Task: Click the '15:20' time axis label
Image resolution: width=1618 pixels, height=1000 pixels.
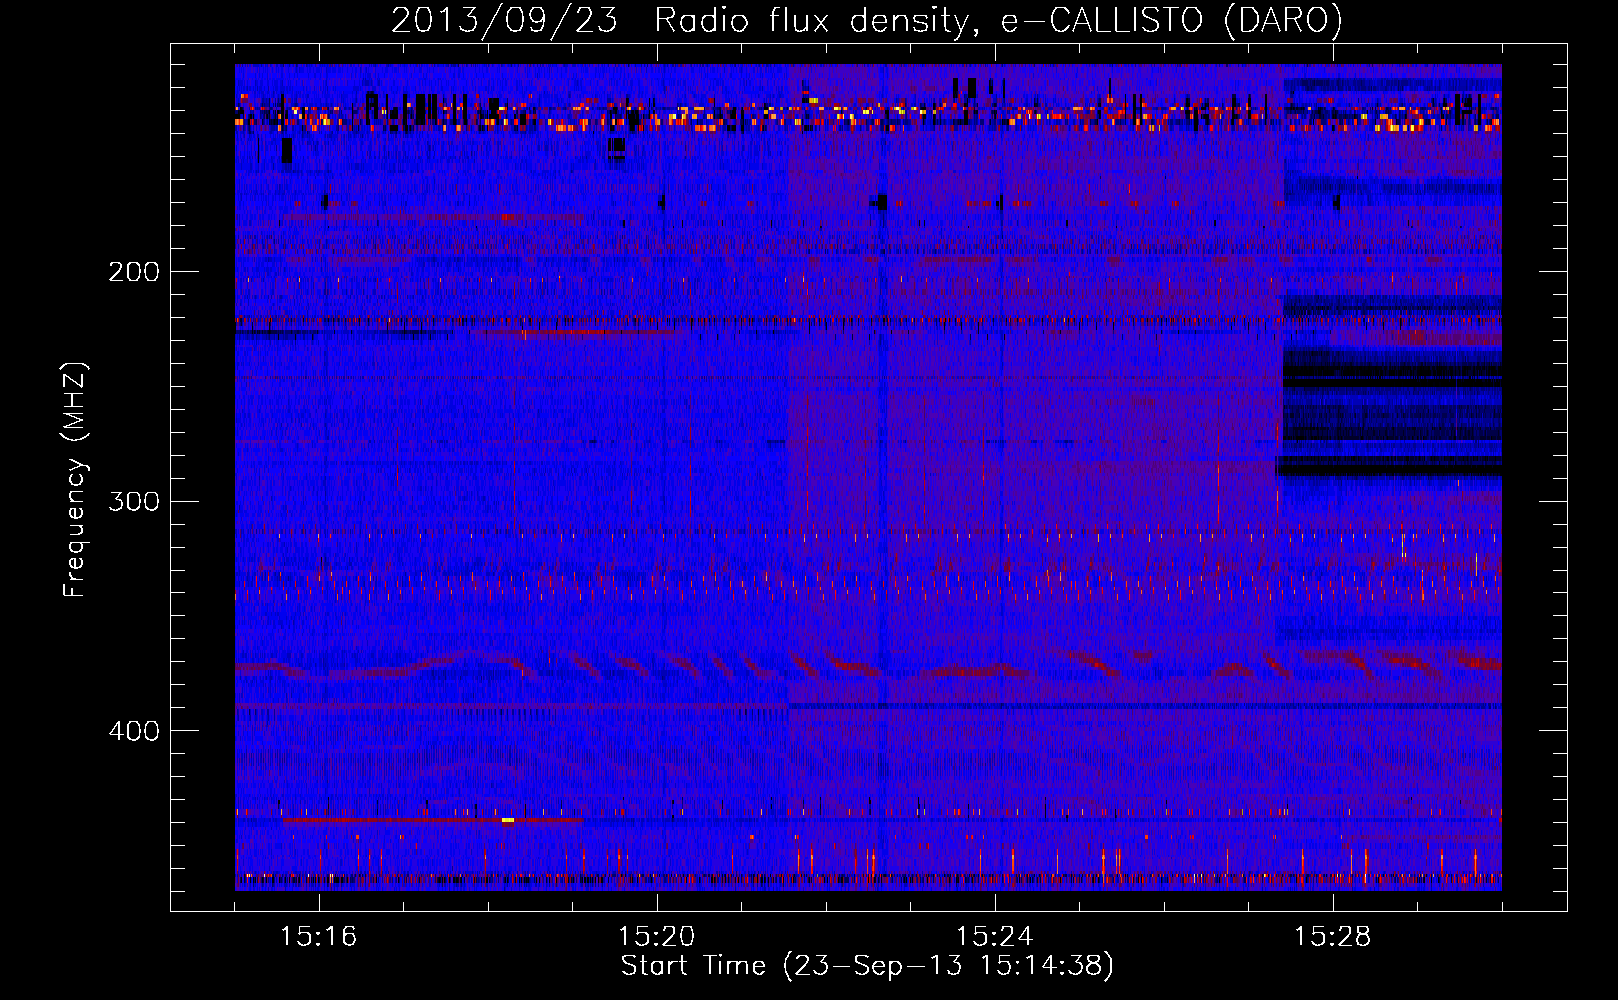Action: coord(657,937)
